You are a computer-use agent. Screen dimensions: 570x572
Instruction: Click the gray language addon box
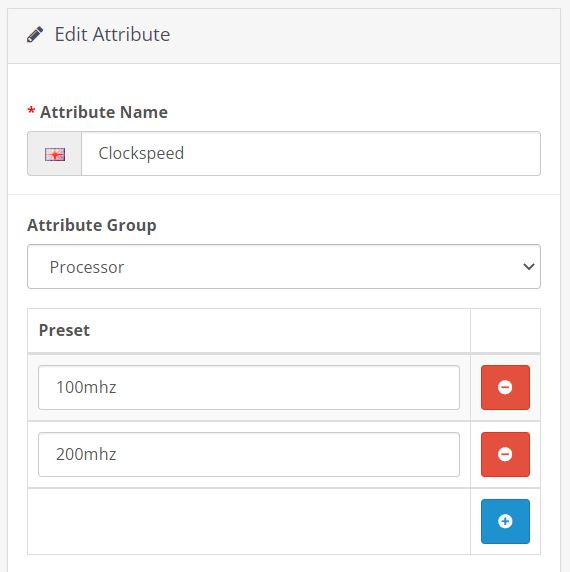tap(55, 154)
